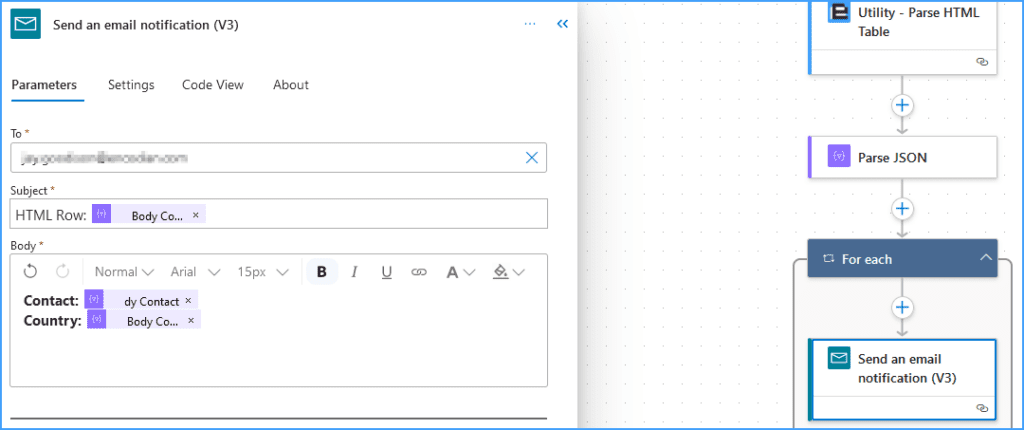Click the Subject input field

pos(279,214)
